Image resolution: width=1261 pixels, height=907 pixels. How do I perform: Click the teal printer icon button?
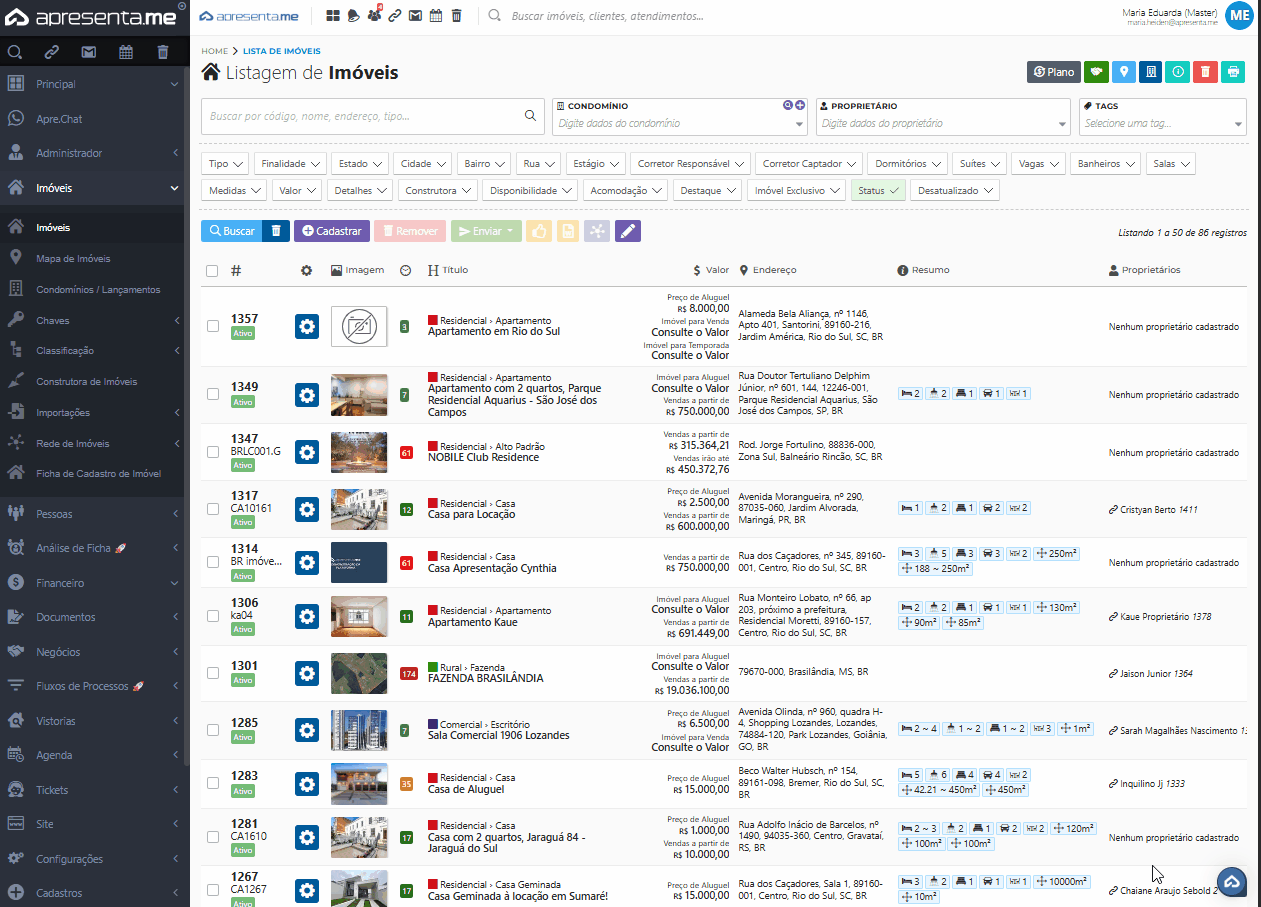pos(1233,72)
